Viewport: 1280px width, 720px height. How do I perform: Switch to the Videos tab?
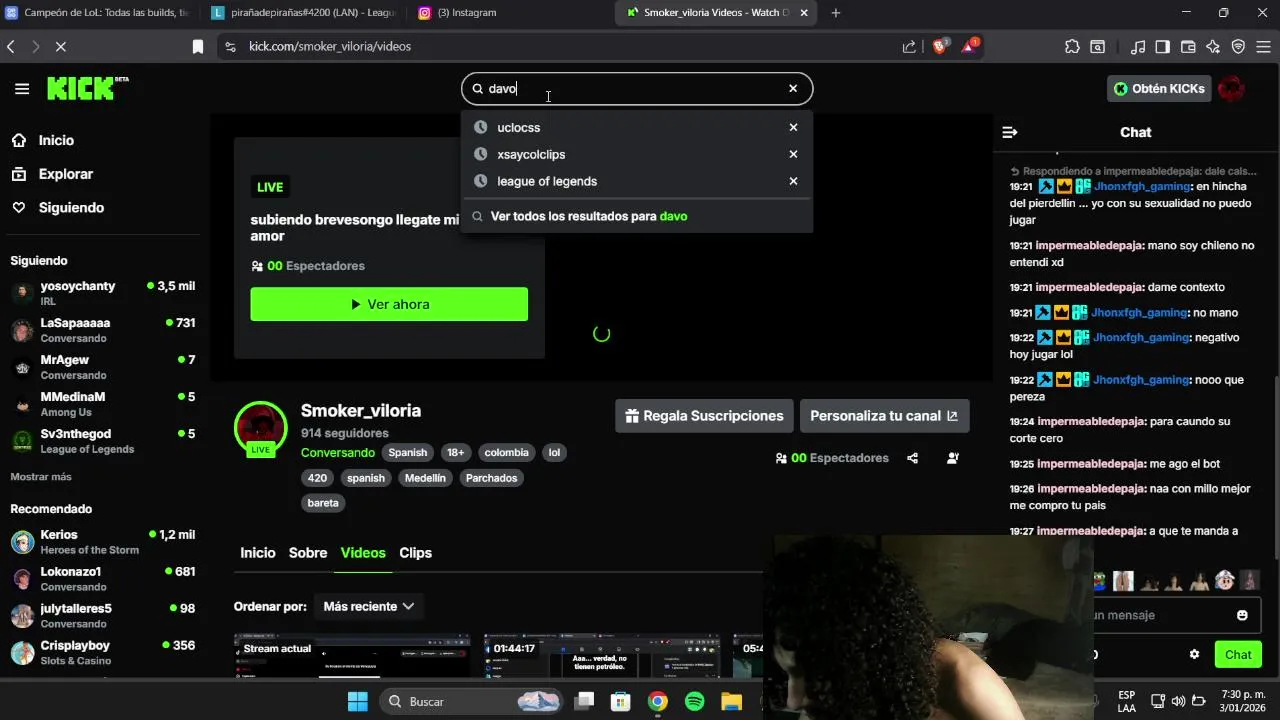(363, 553)
